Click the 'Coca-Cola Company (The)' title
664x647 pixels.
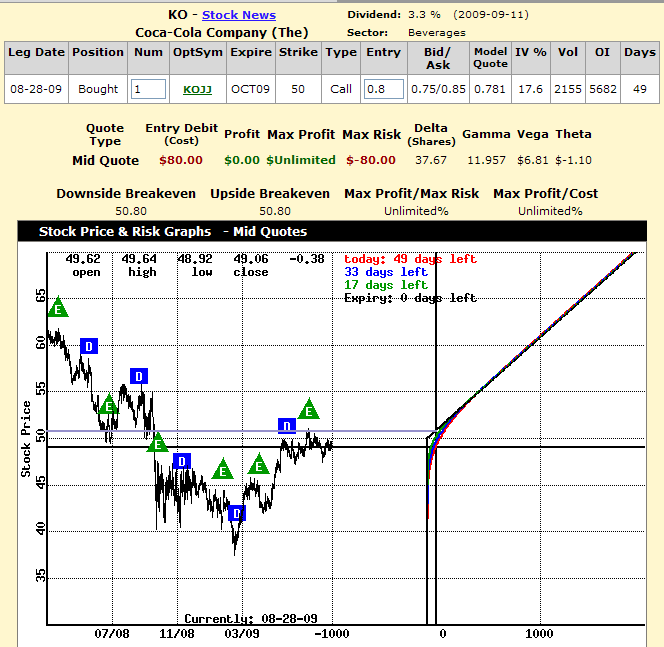[x=222, y=33]
